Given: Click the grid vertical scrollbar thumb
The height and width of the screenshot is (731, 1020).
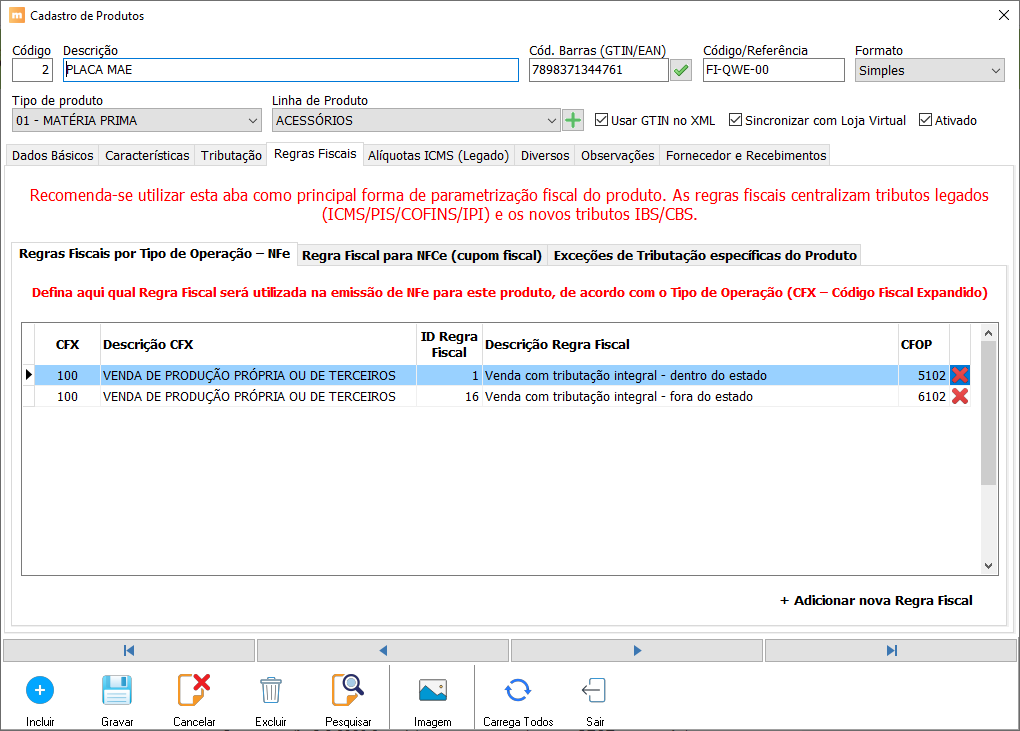Looking at the screenshot, I should (988, 413).
